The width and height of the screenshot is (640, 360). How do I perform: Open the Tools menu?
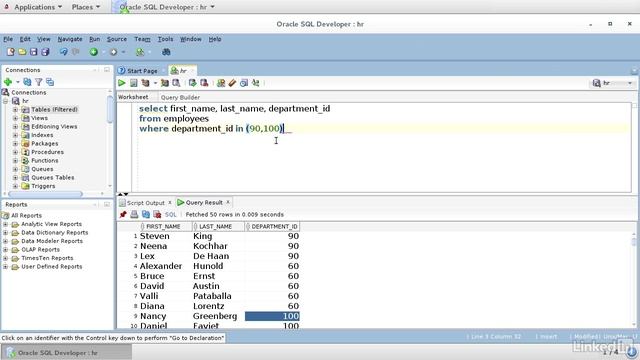[x=165, y=39]
